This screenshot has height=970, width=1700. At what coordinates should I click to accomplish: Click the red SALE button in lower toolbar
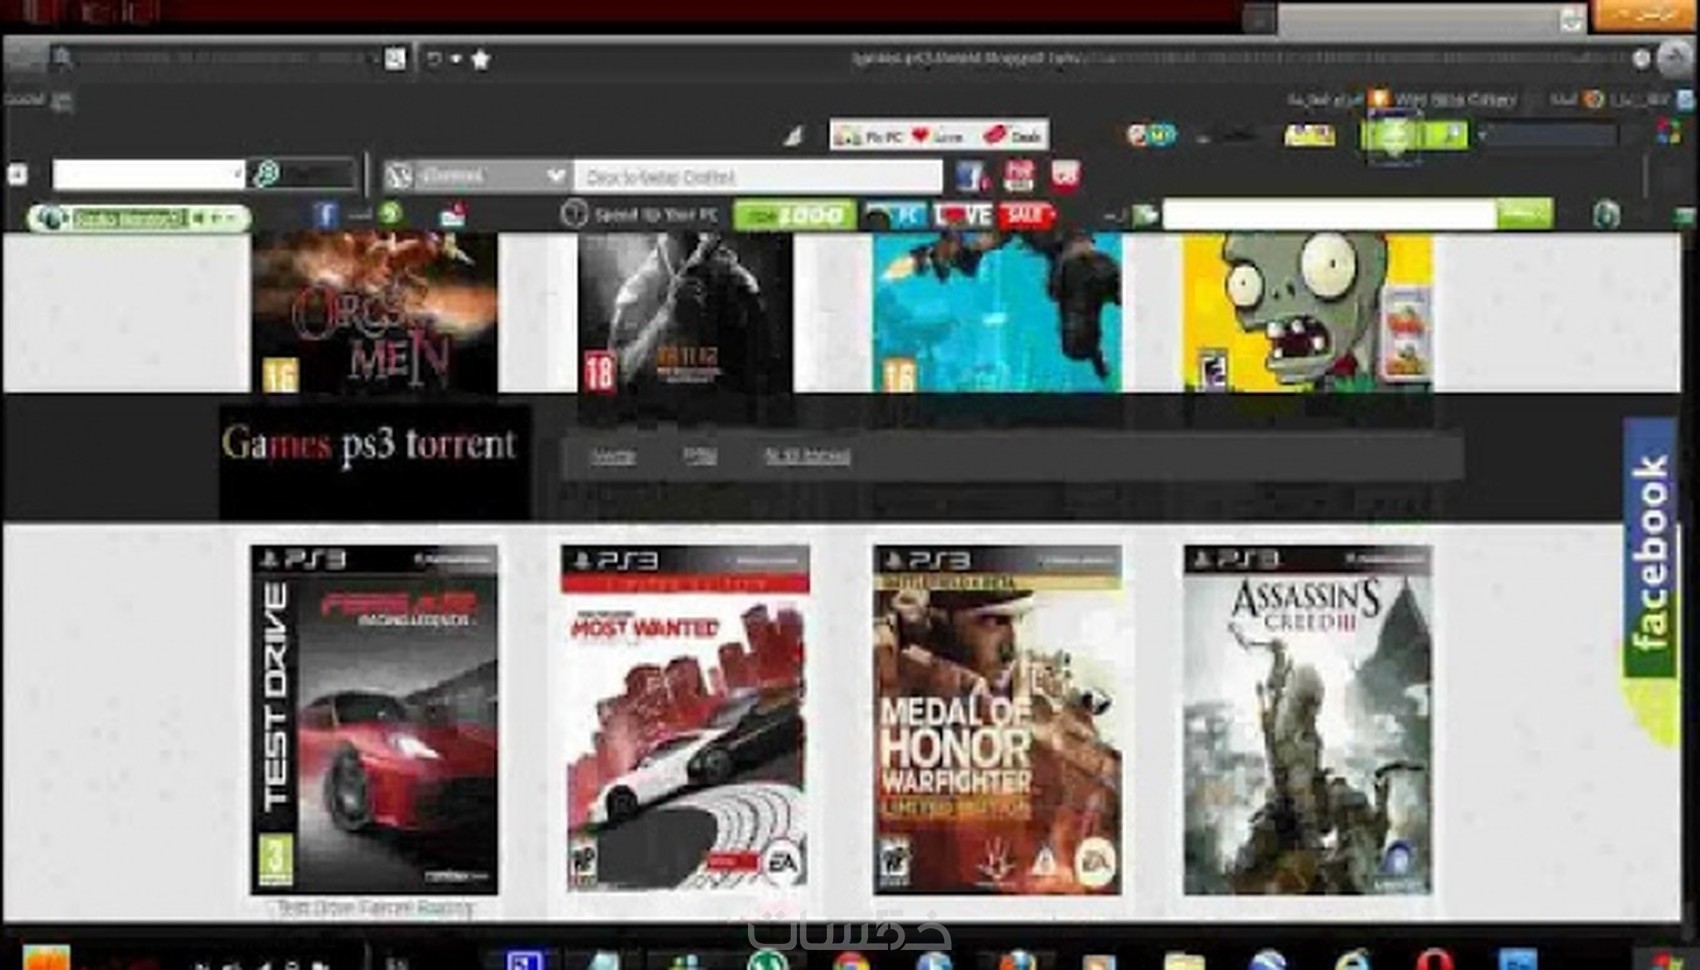point(1026,215)
